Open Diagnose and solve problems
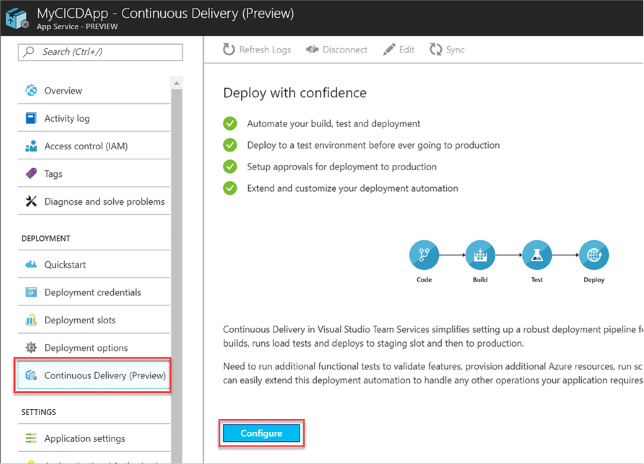This screenshot has height=464, width=644. [94, 201]
